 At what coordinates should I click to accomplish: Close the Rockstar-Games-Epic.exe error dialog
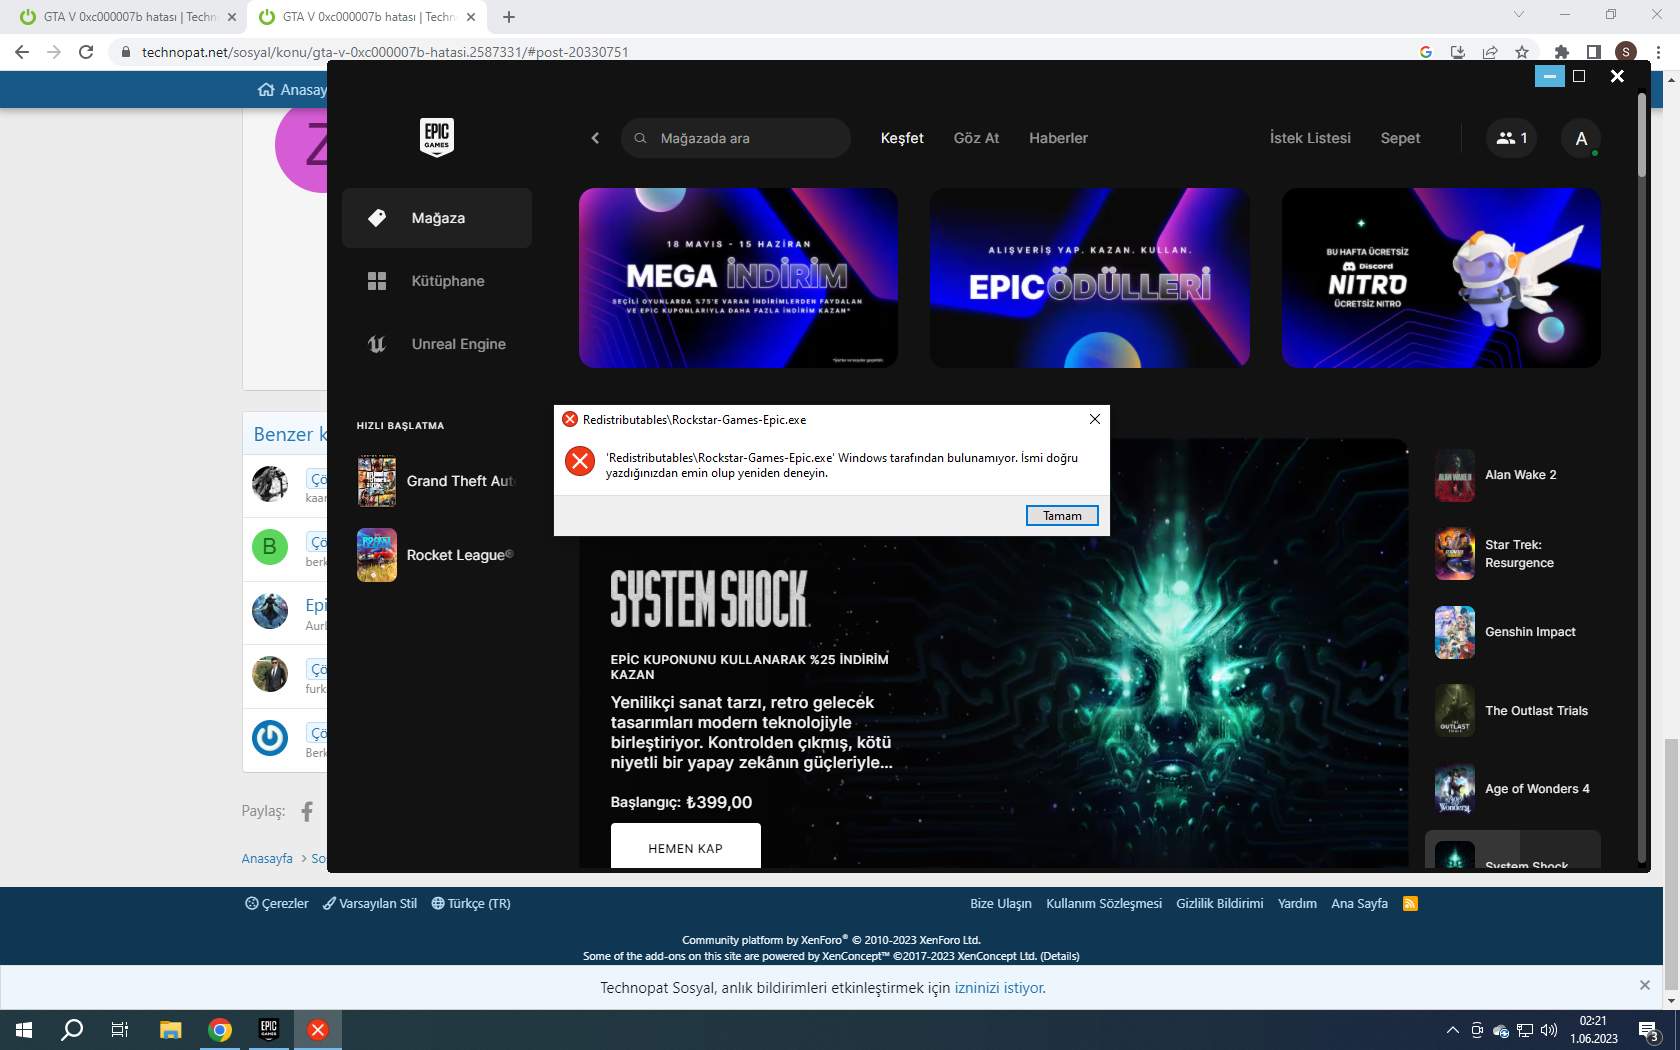coord(1095,419)
